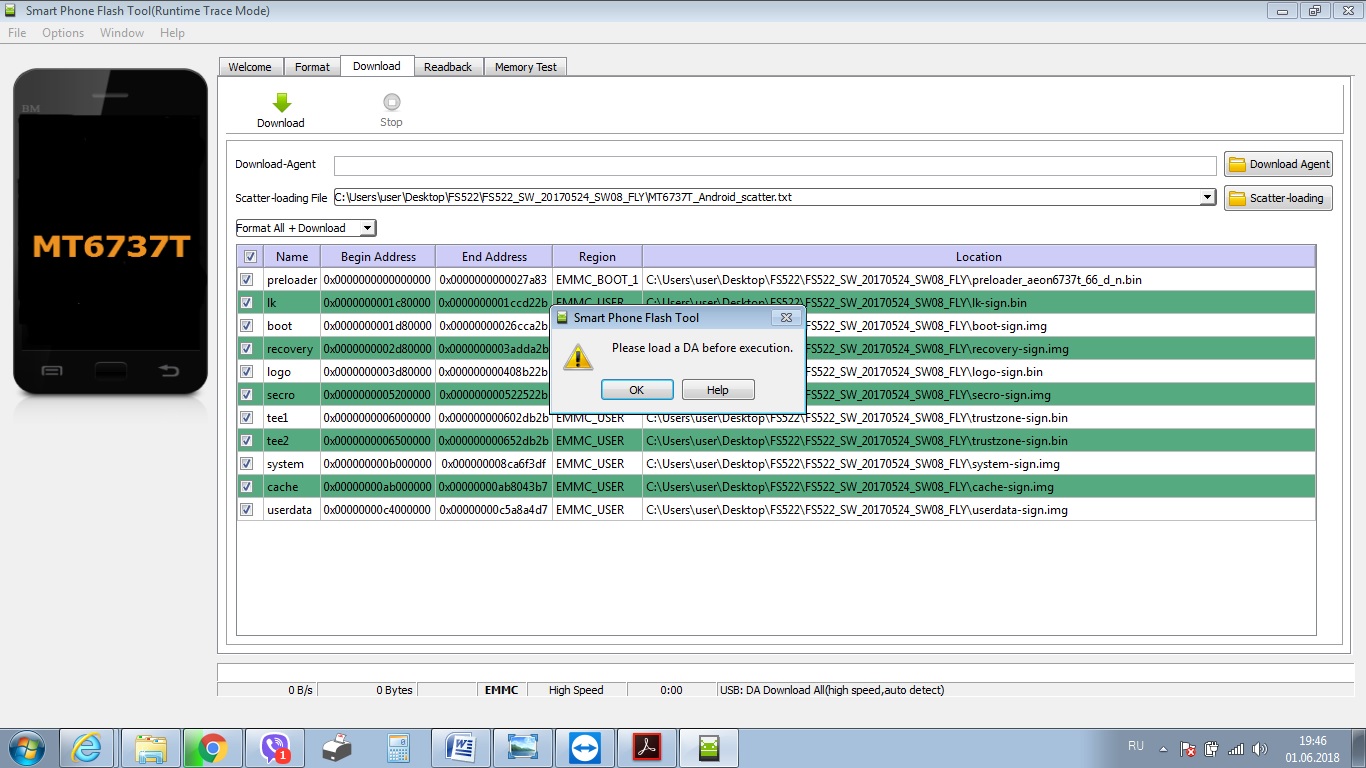Viewport: 1366px width, 768px height.
Task: Click the Download-Agent path input field
Action: click(x=775, y=165)
